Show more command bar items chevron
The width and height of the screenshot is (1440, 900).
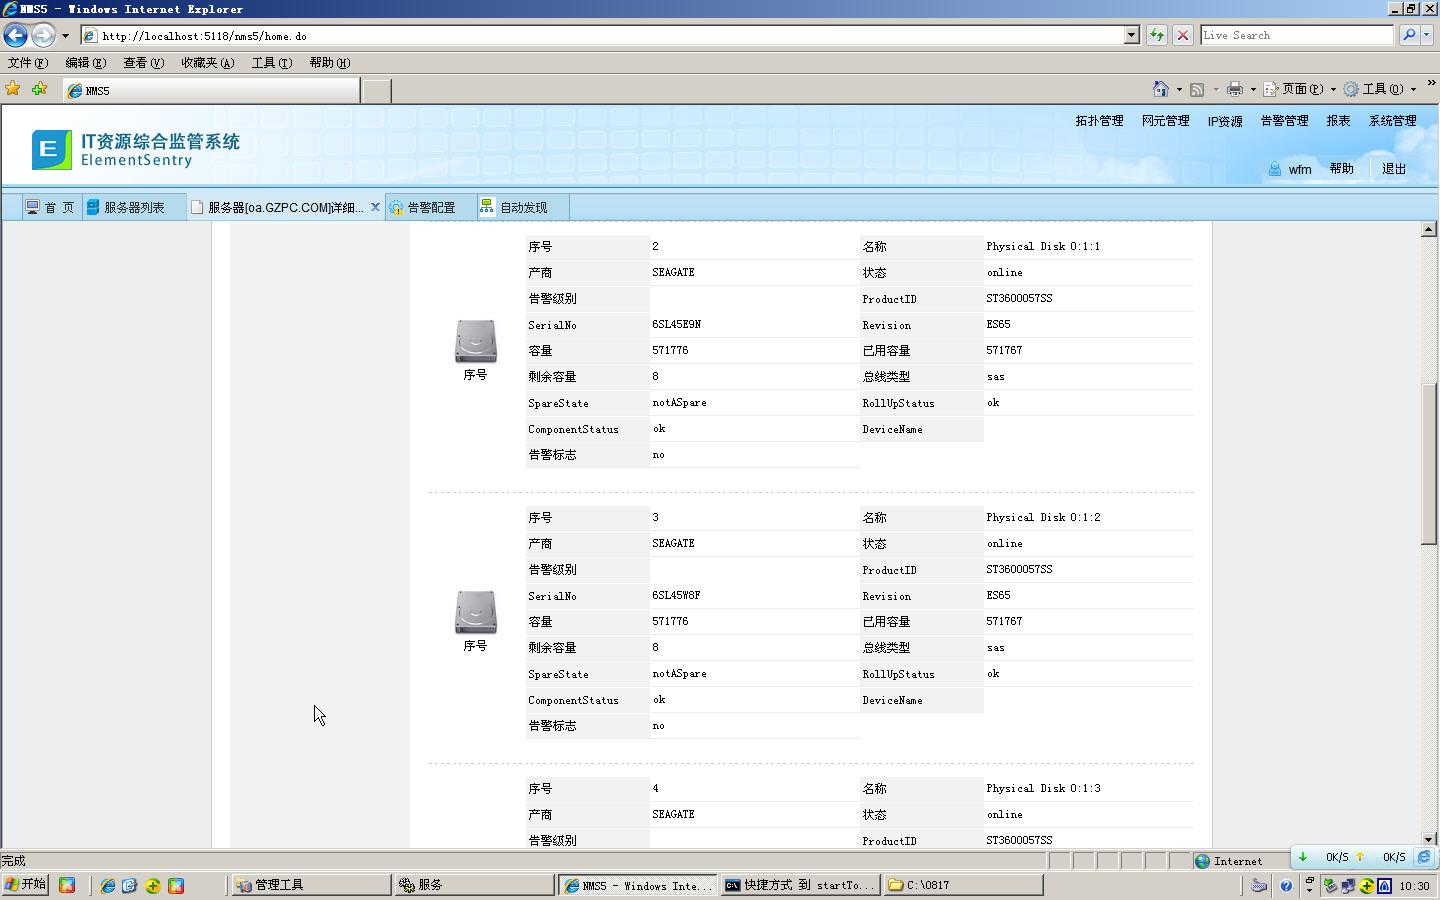[x=1431, y=84]
